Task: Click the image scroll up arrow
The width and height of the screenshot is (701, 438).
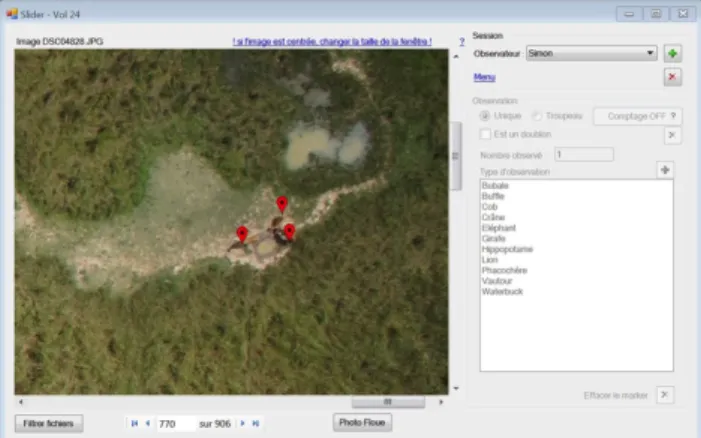Action: point(456,56)
